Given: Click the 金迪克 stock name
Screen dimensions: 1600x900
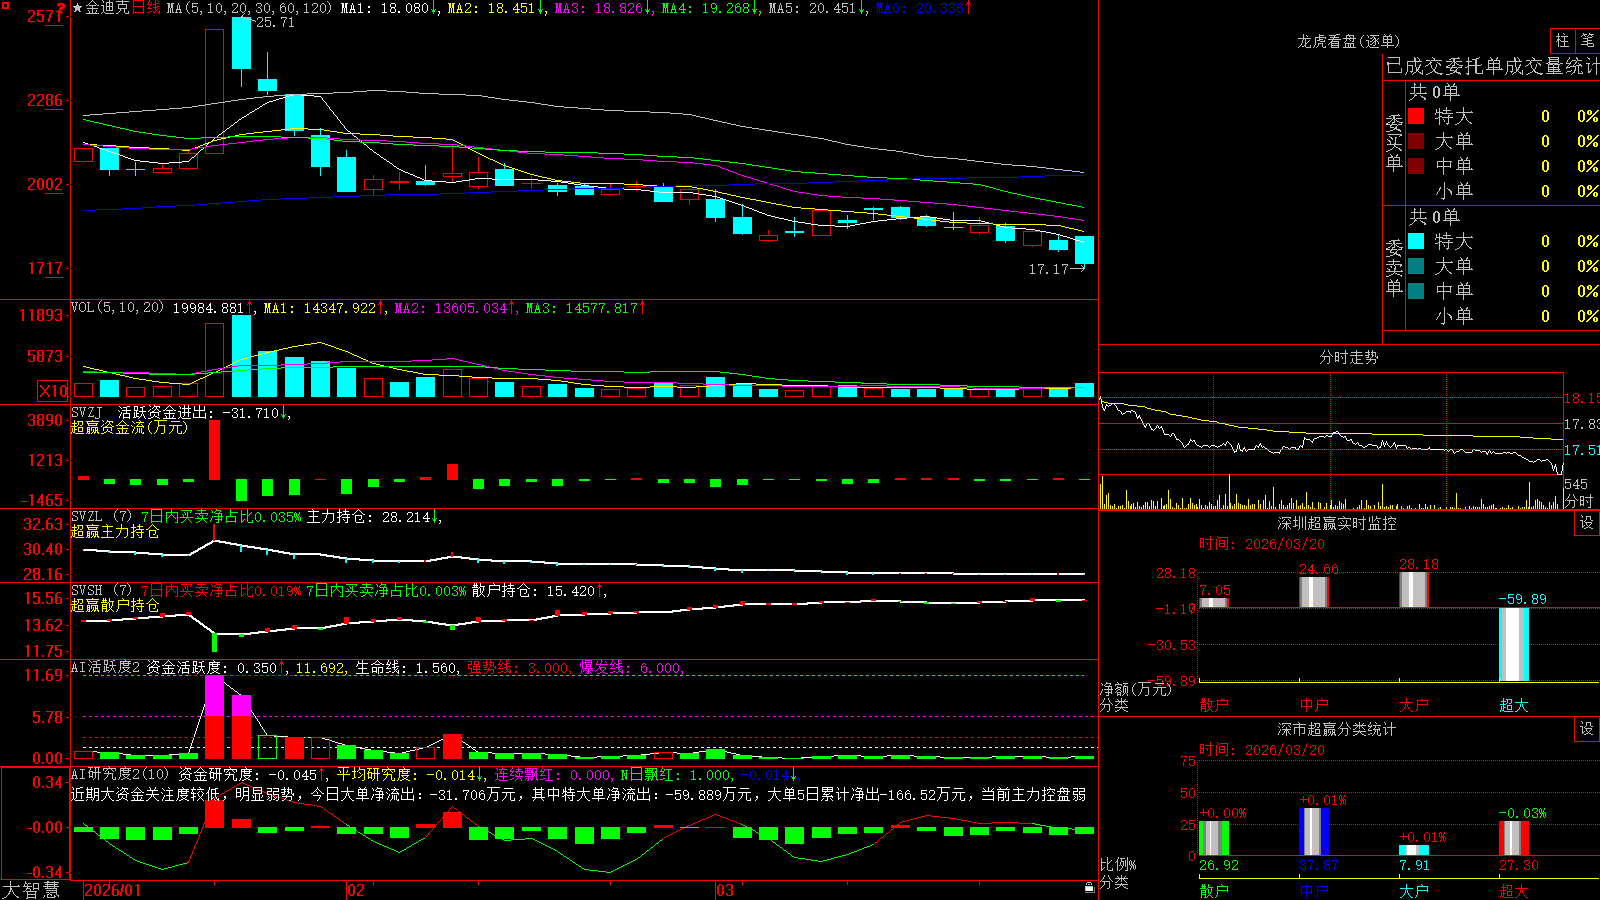Looking at the screenshot, I should pos(108,8).
